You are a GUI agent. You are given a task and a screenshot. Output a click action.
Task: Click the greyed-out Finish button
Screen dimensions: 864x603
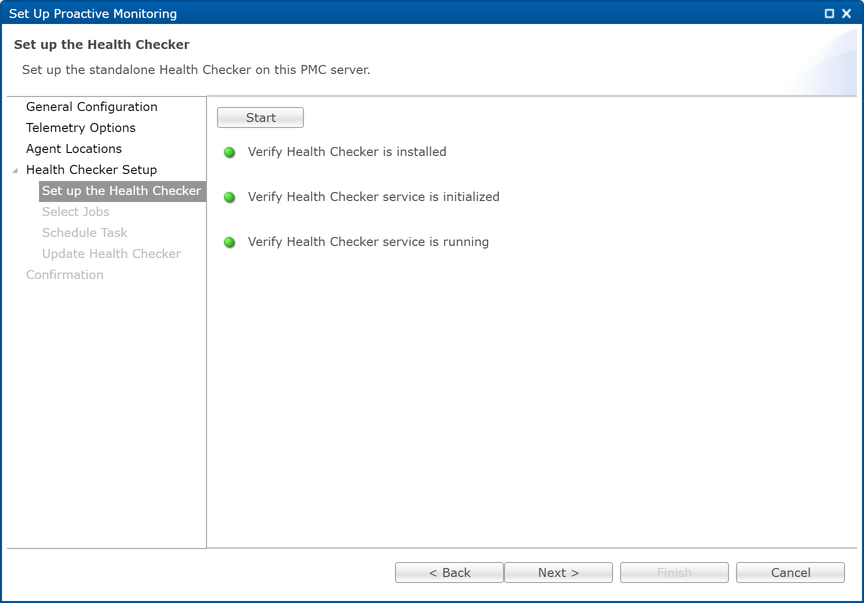[x=674, y=573]
